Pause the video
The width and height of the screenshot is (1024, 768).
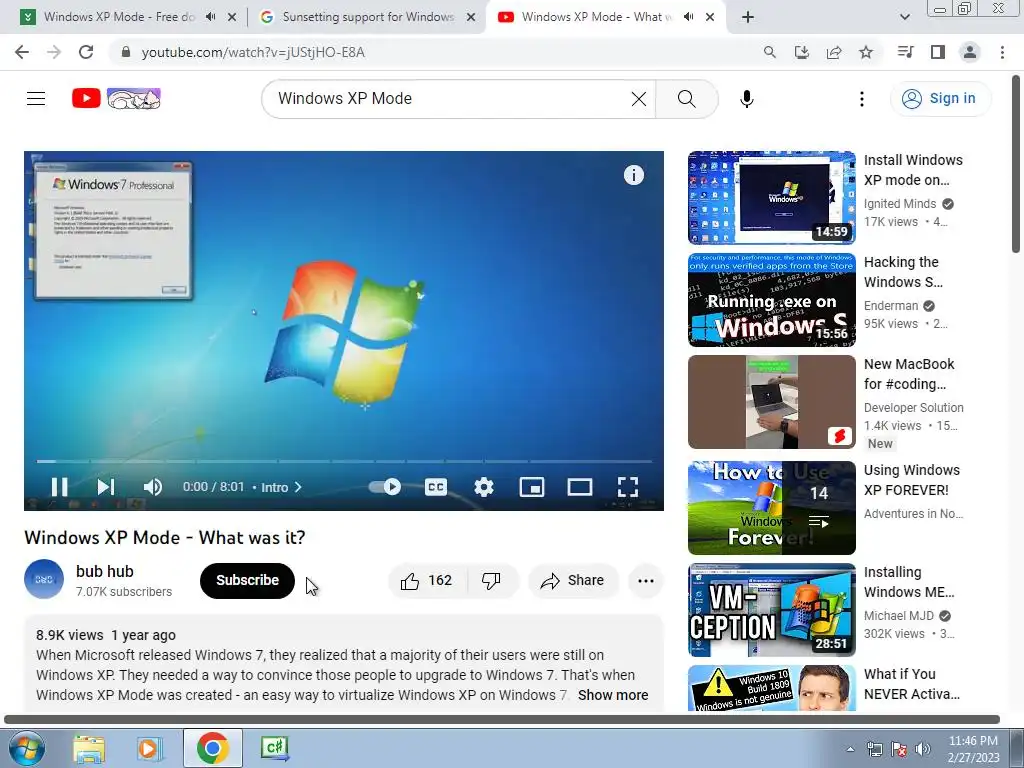point(59,487)
